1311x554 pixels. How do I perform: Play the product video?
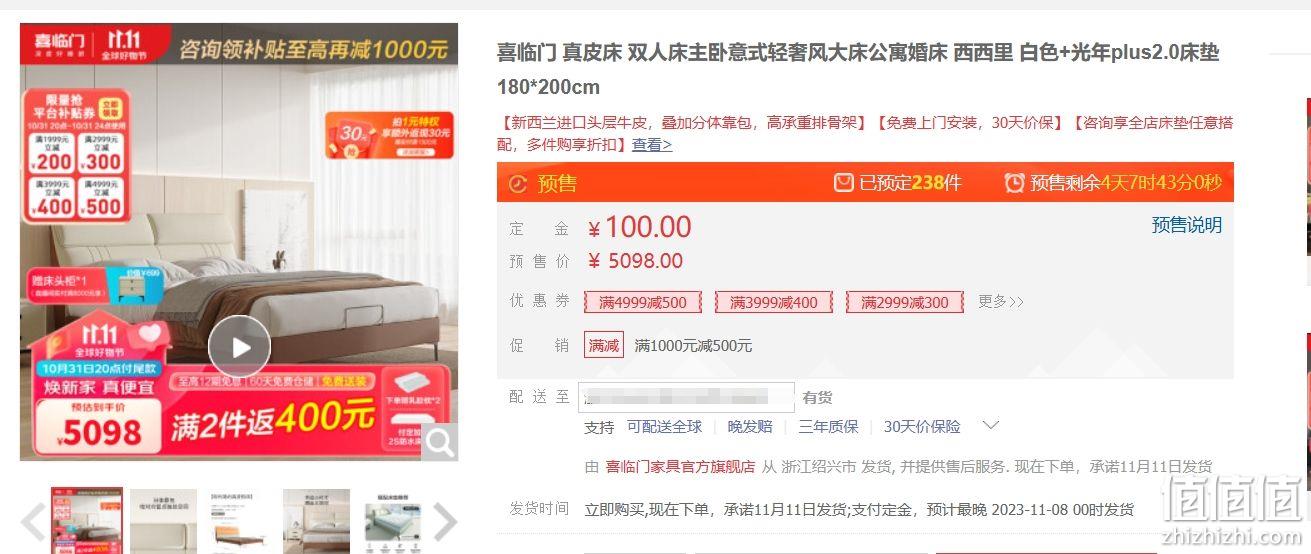tap(239, 347)
